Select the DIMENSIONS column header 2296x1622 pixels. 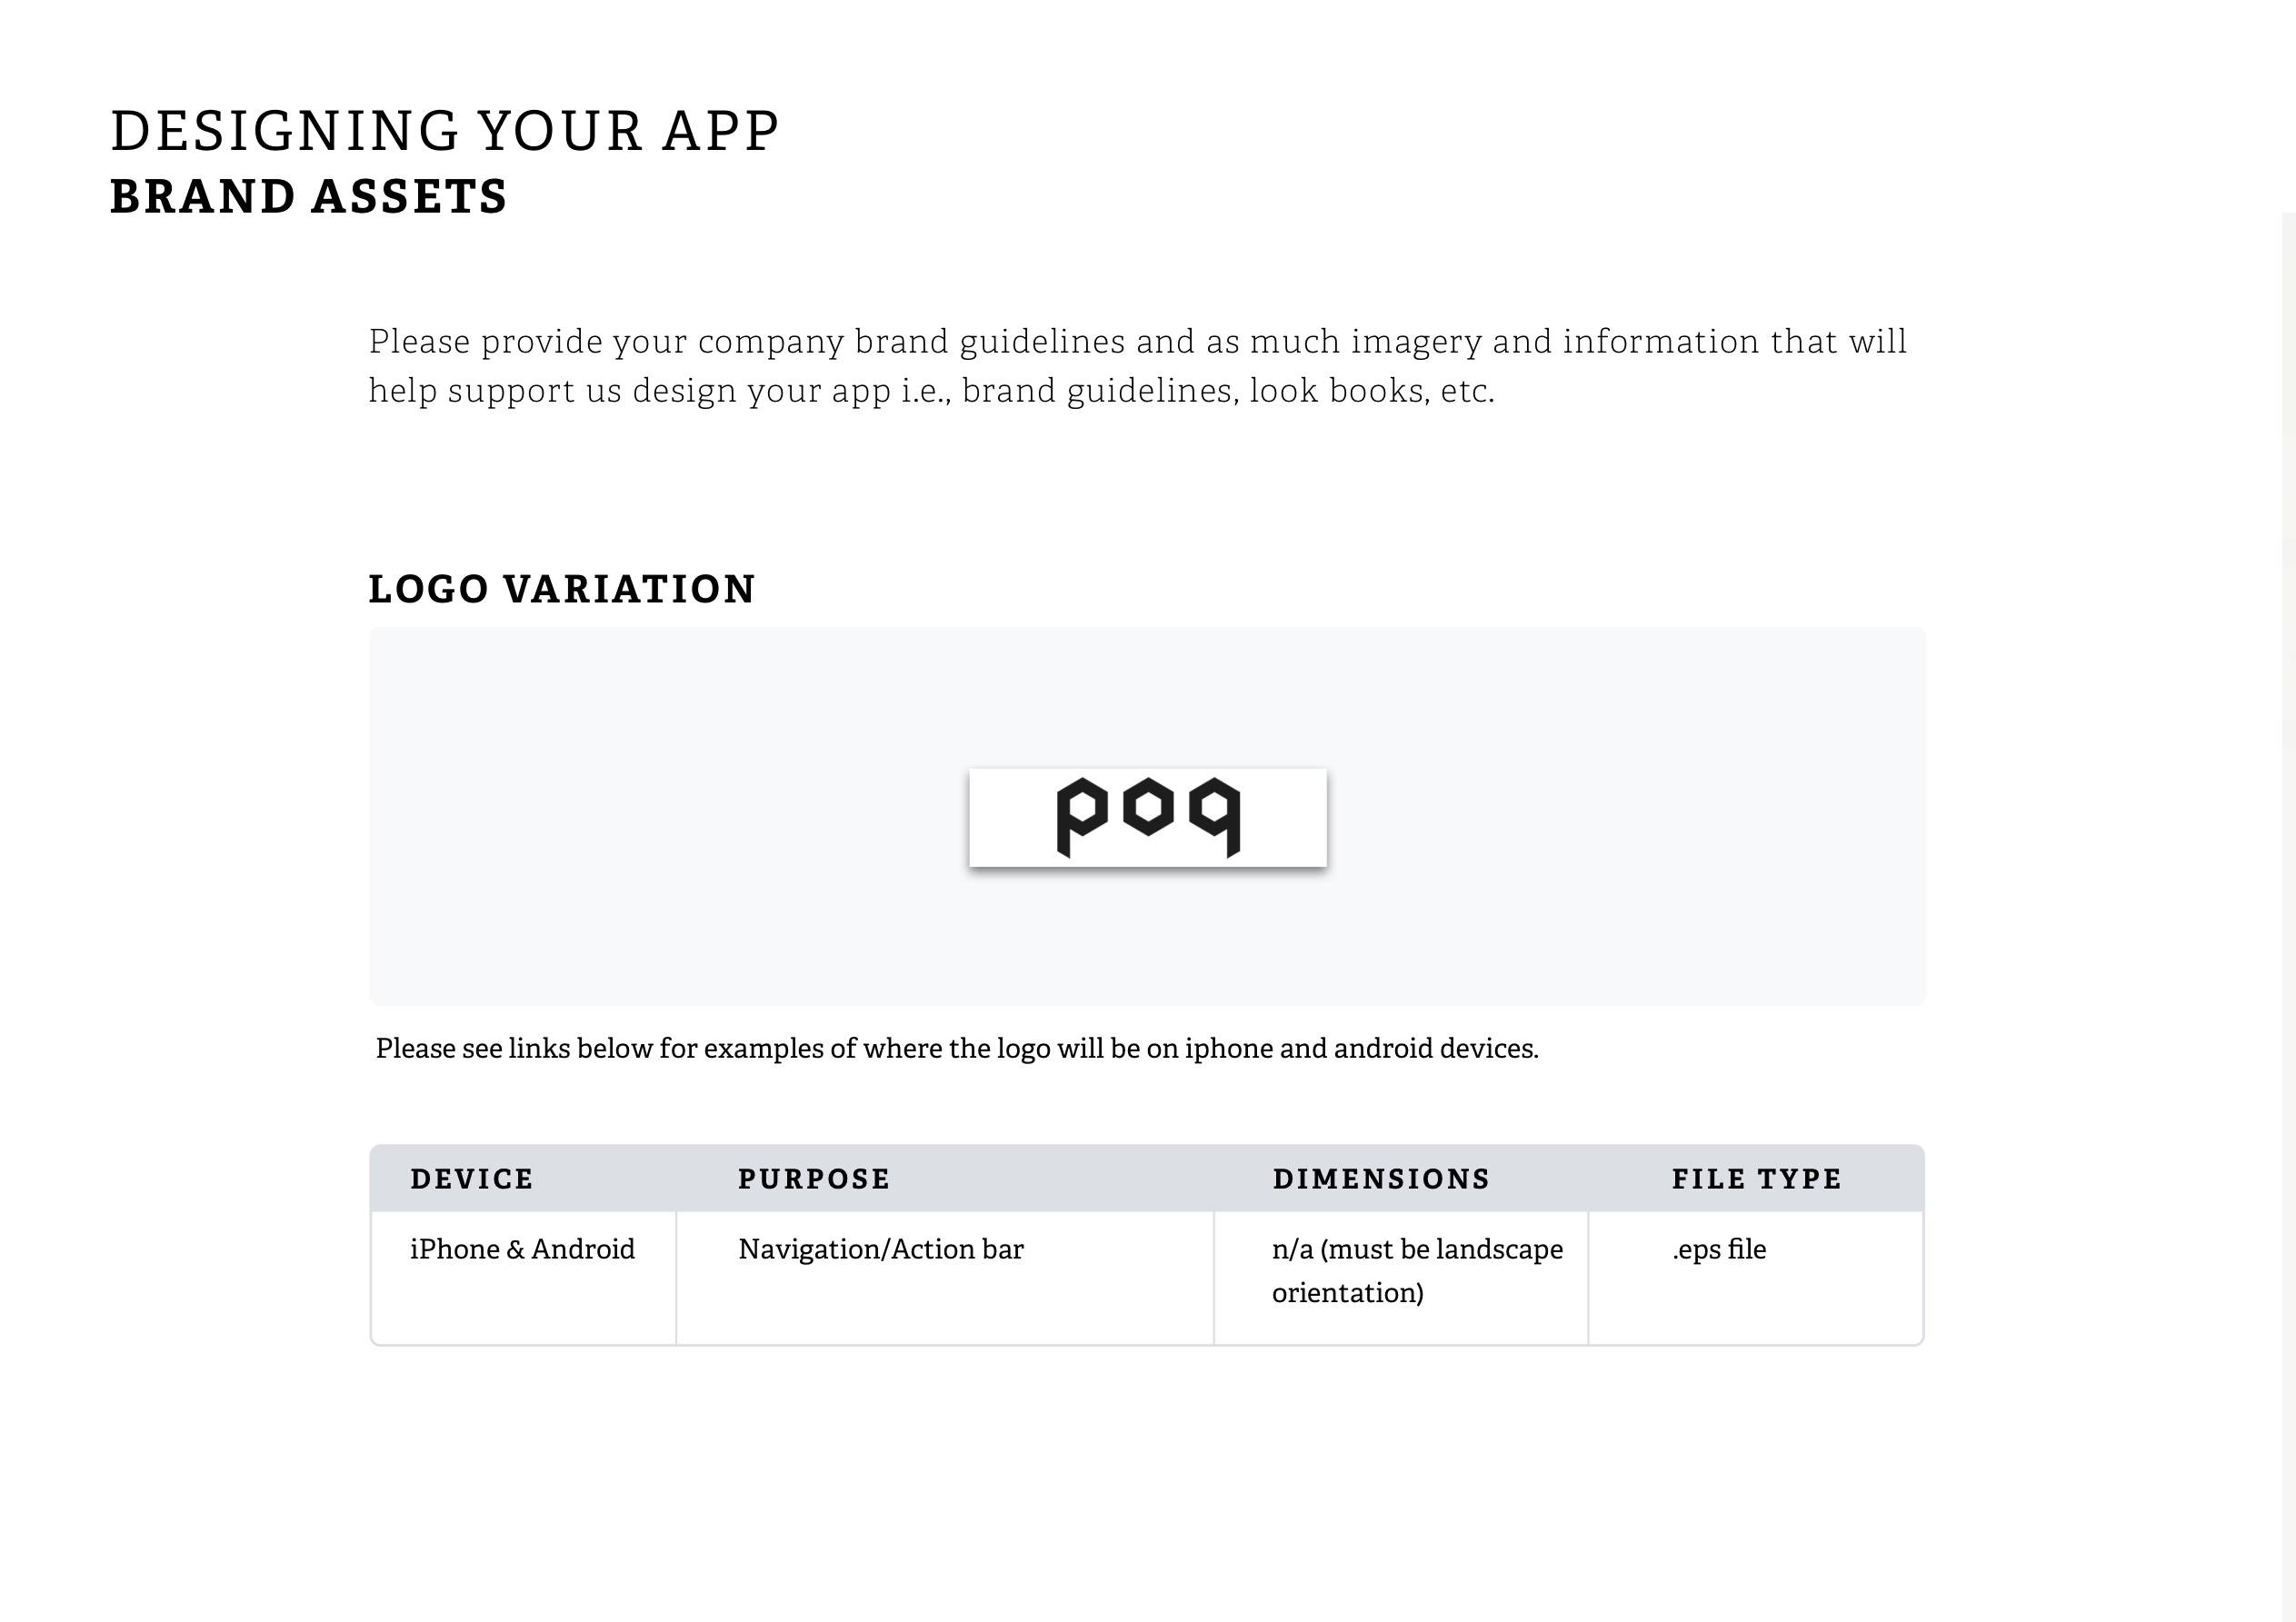click(1381, 1178)
